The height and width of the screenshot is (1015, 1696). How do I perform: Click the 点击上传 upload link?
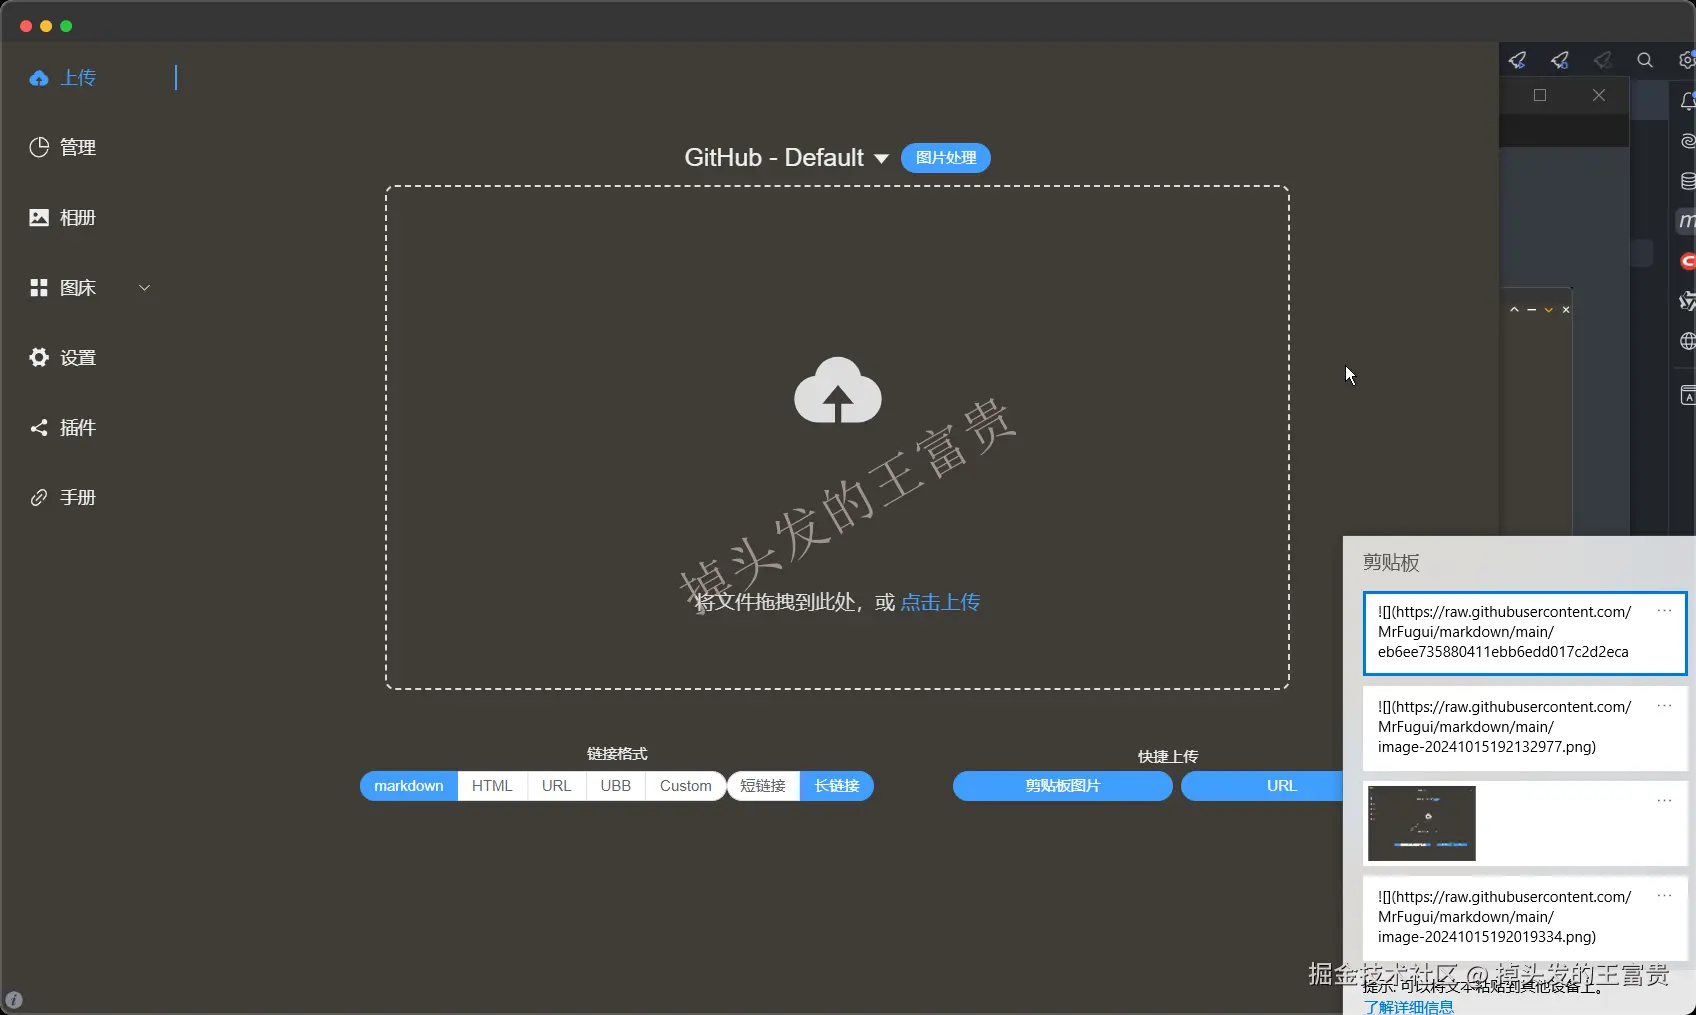coord(940,602)
